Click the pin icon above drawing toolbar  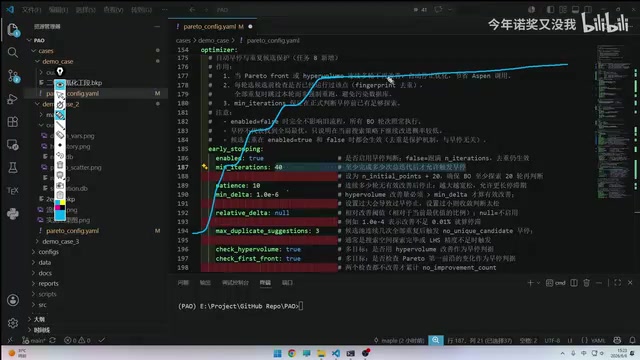click(x=60, y=71)
